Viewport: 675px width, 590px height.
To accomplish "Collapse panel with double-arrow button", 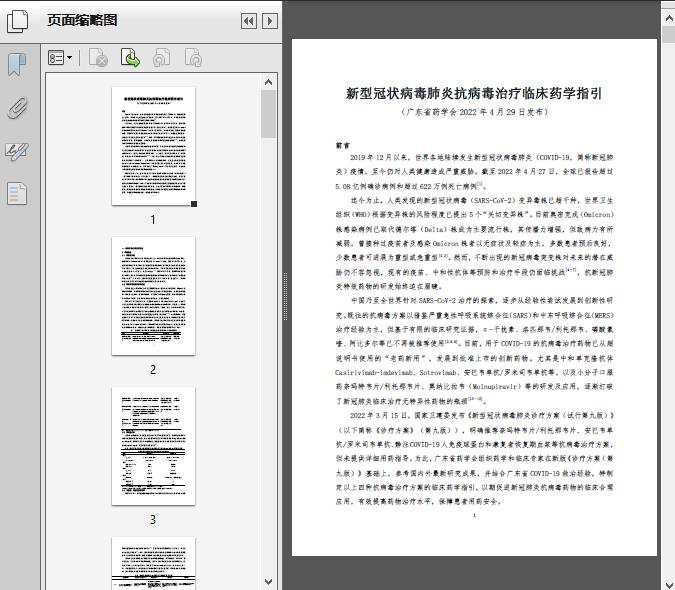I will [x=249, y=21].
